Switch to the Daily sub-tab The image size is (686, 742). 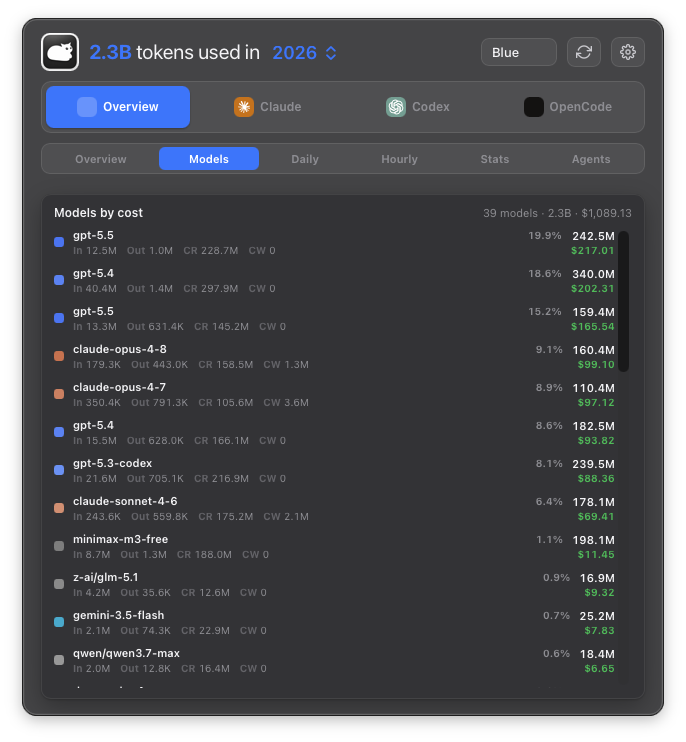click(305, 159)
